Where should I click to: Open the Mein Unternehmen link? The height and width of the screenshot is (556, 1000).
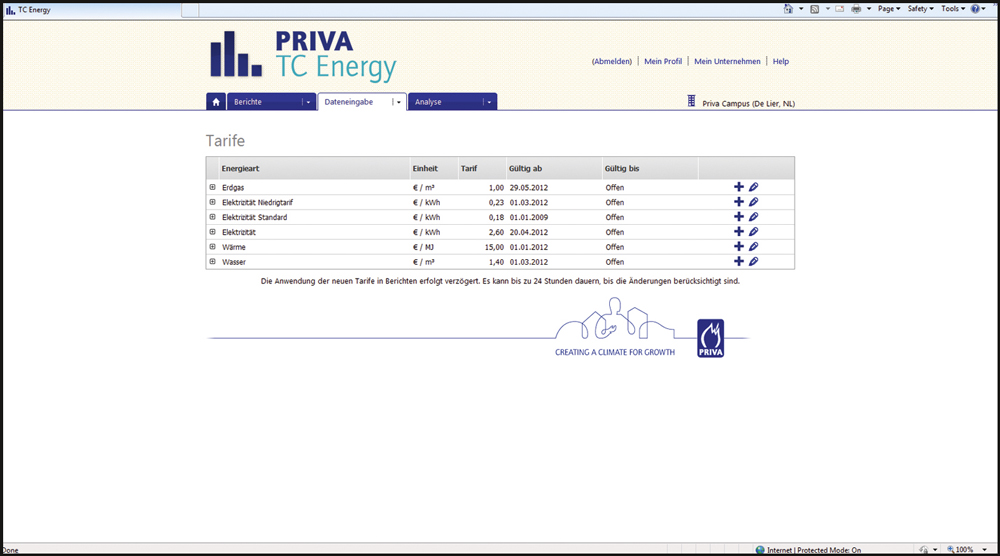tap(727, 61)
